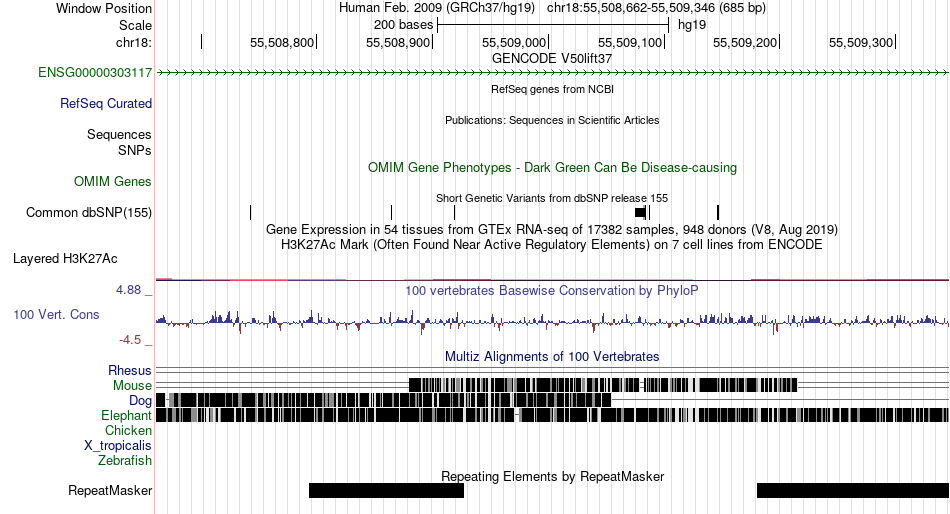This screenshot has width=950, height=514.
Task: Click the 55,509,300 ruler coordinate
Action: coord(861,43)
